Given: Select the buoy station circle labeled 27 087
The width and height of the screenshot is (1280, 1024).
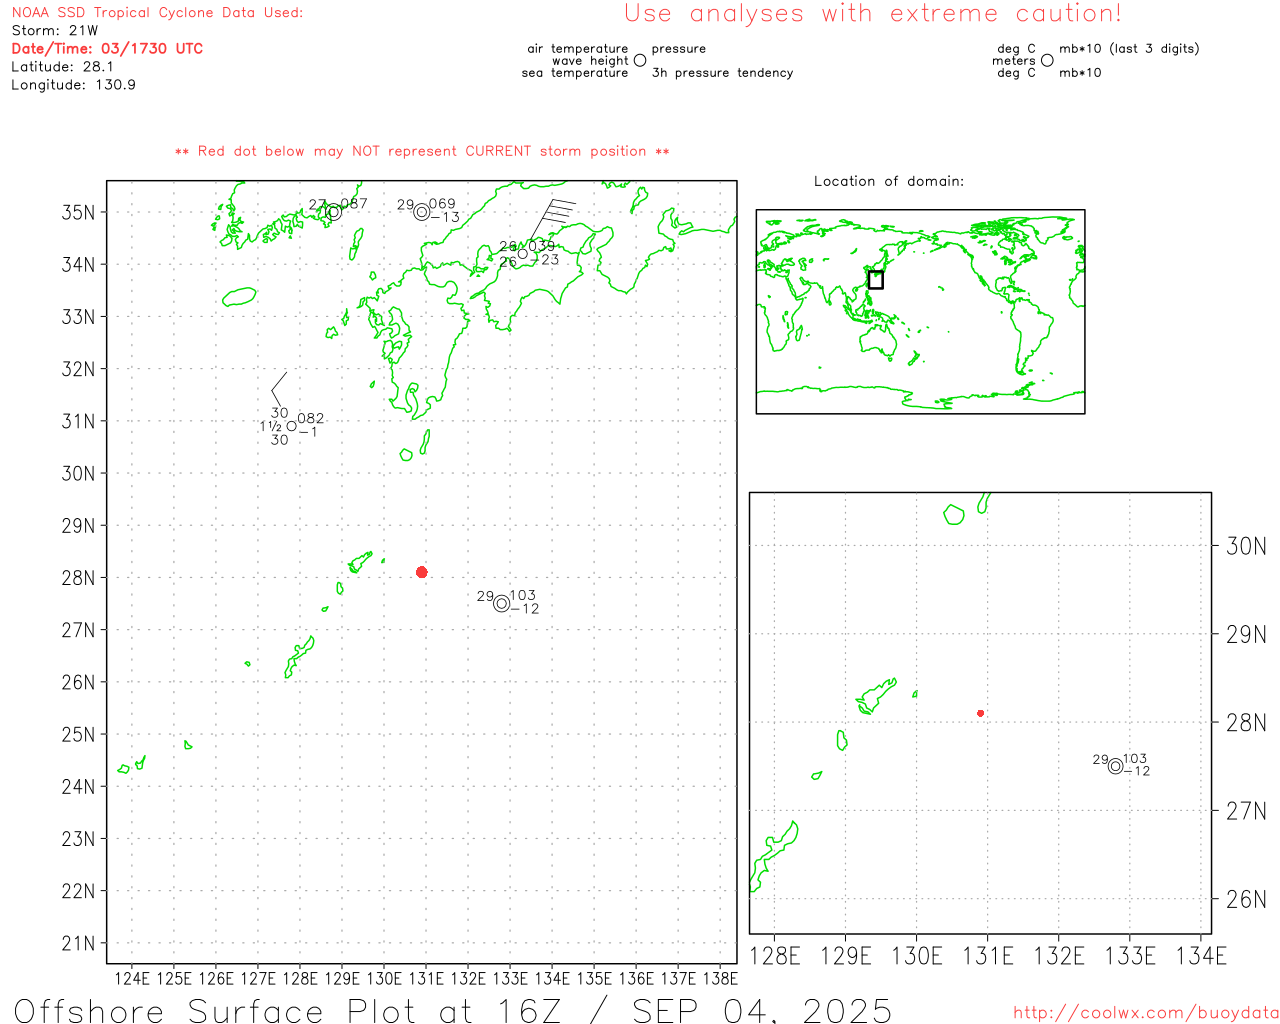Looking at the screenshot, I should coord(334,212).
